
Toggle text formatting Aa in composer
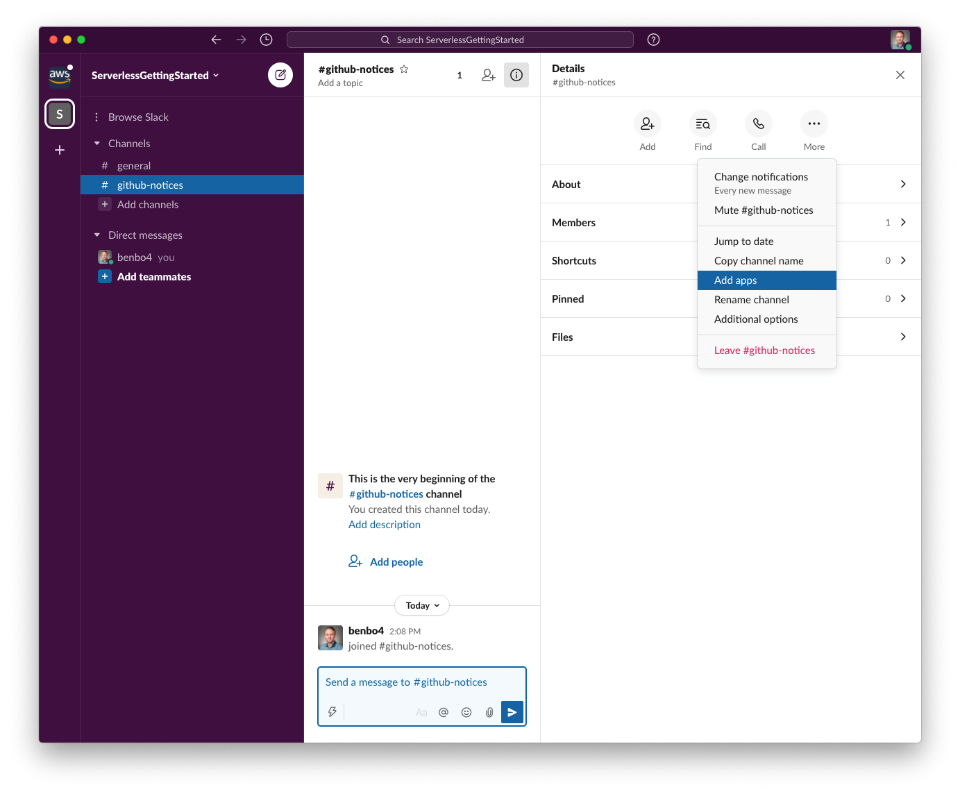[x=421, y=712]
